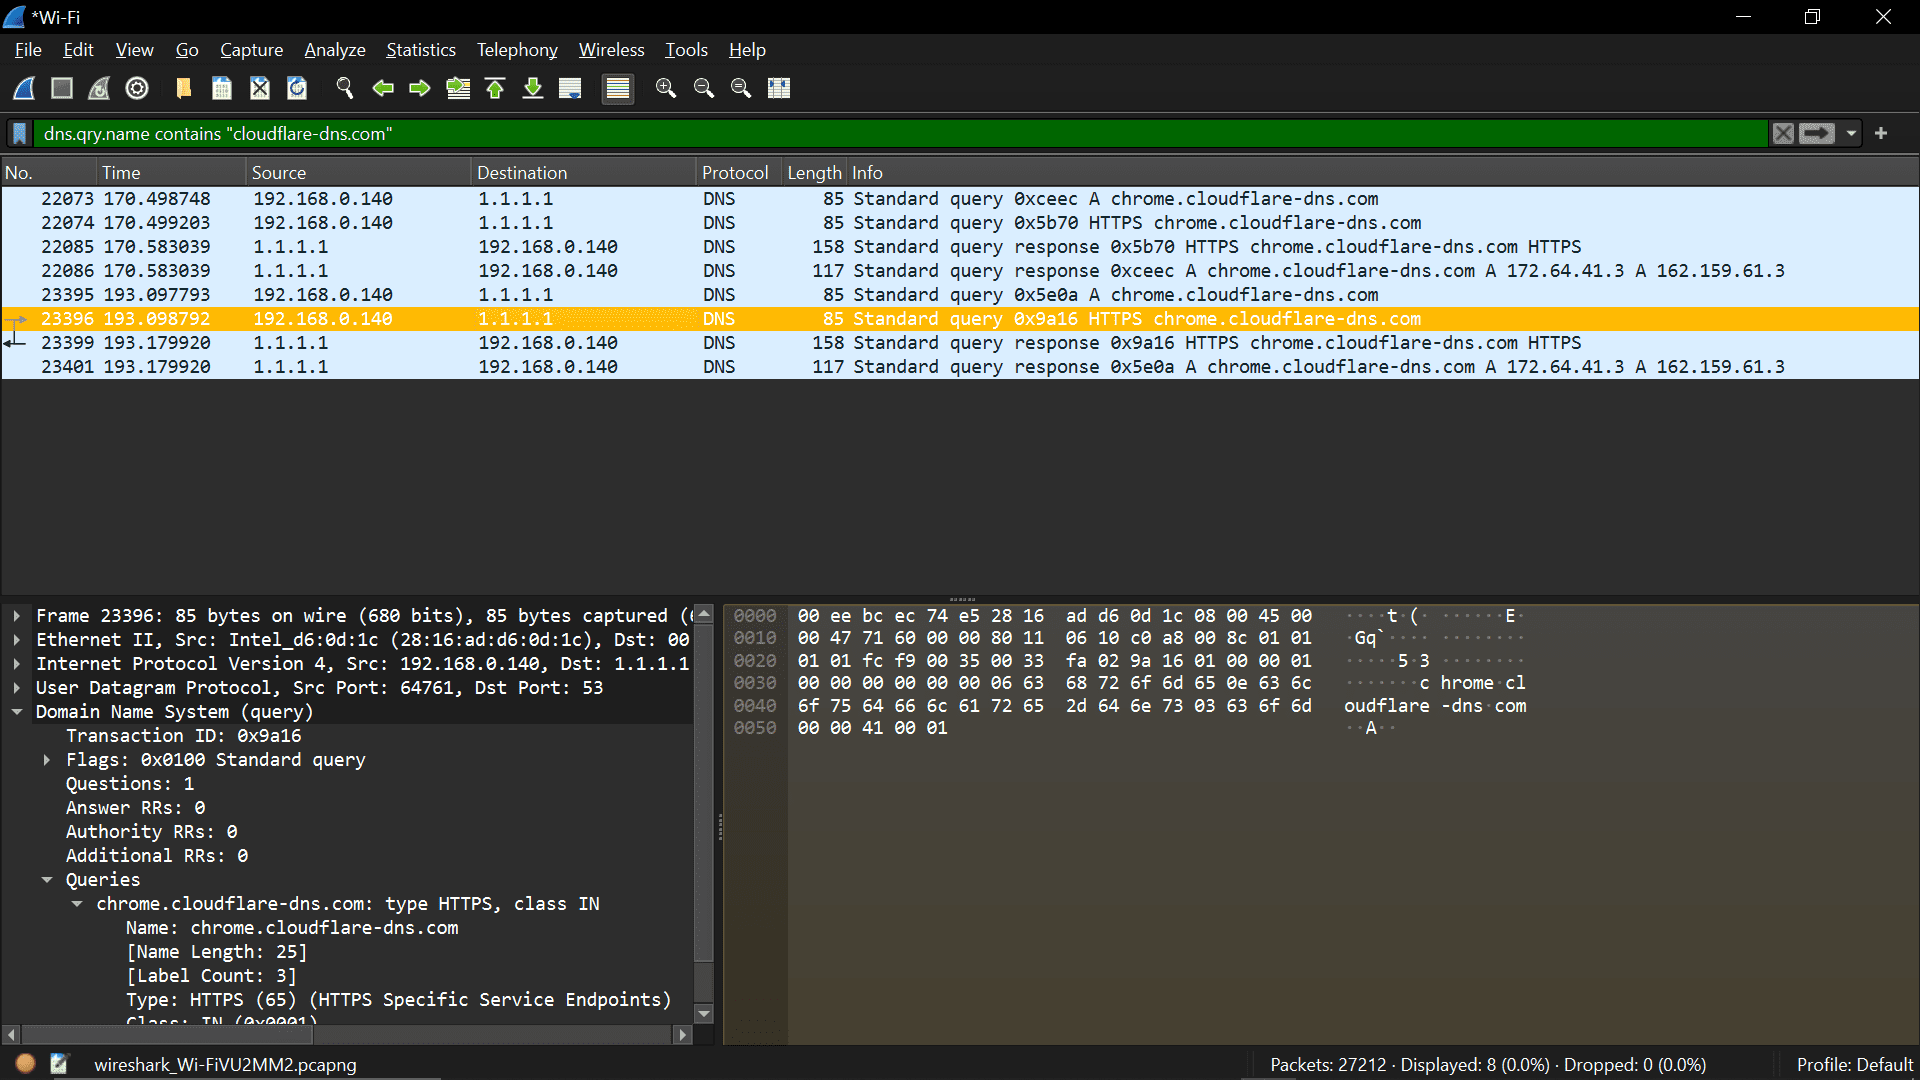Image resolution: width=1920 pixels, height=1080 pixels.
Task: Open the Statistics menu
Action: [420, 49]
